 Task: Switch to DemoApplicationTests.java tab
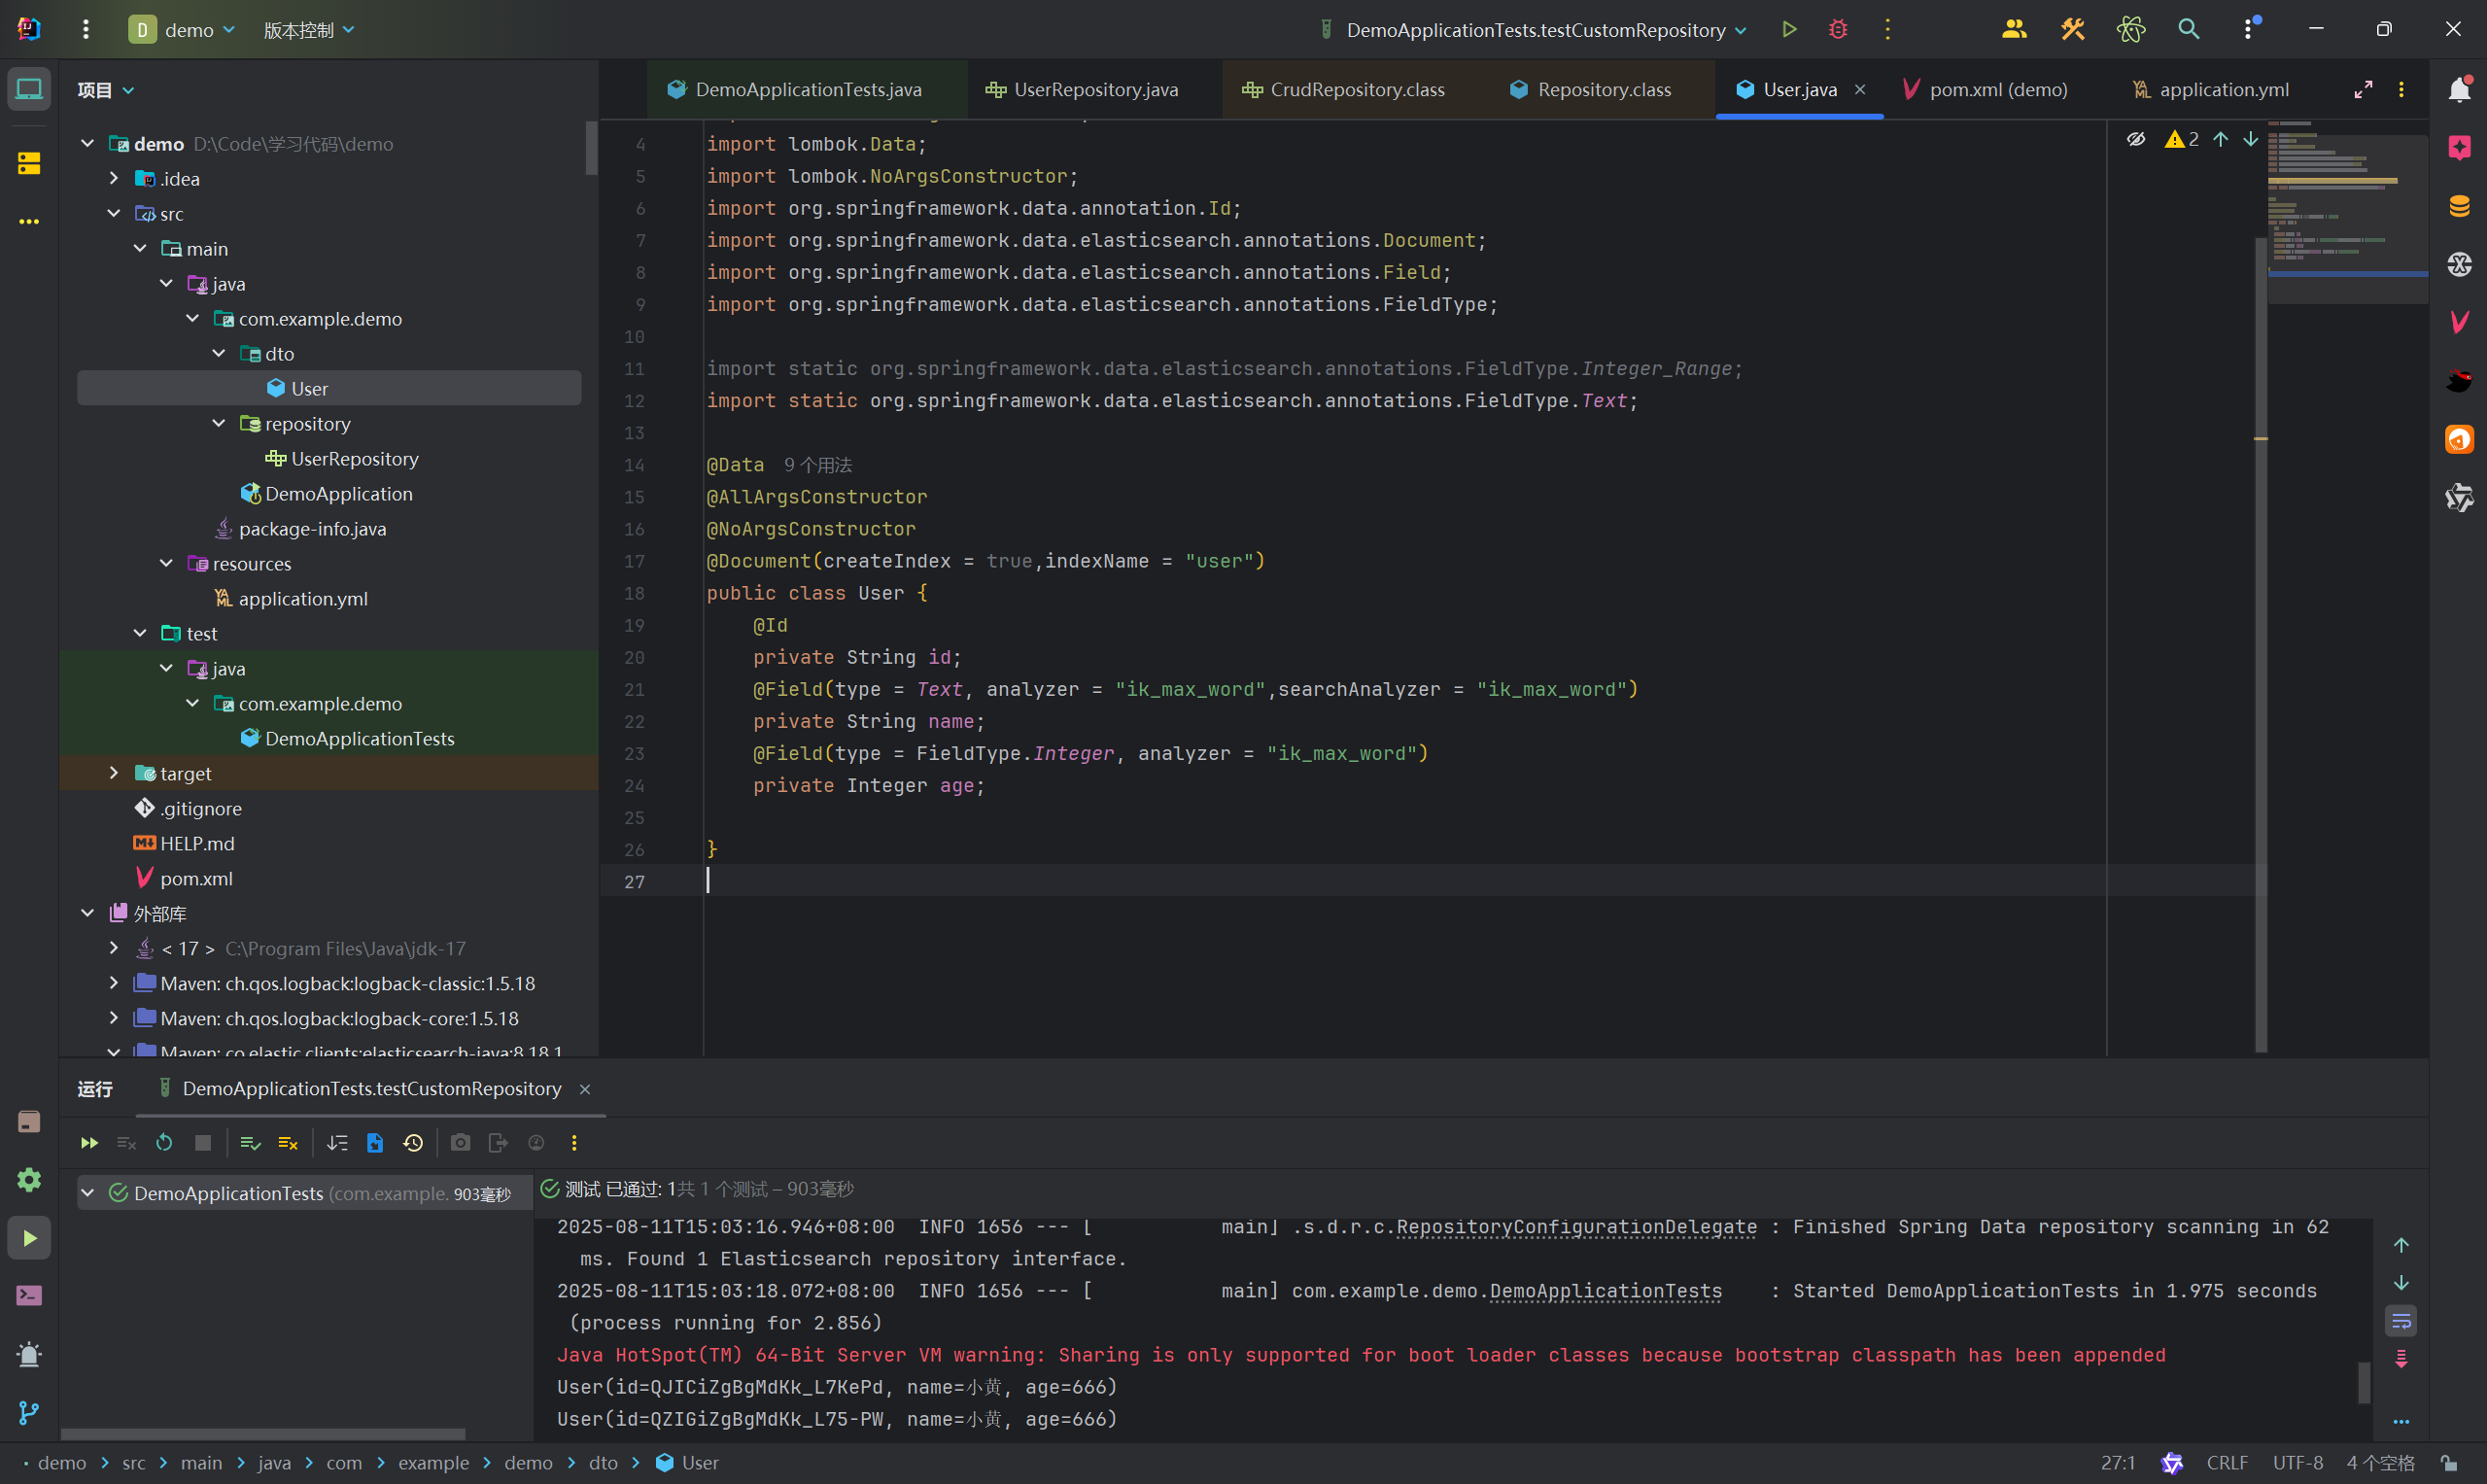click(808, 89)
